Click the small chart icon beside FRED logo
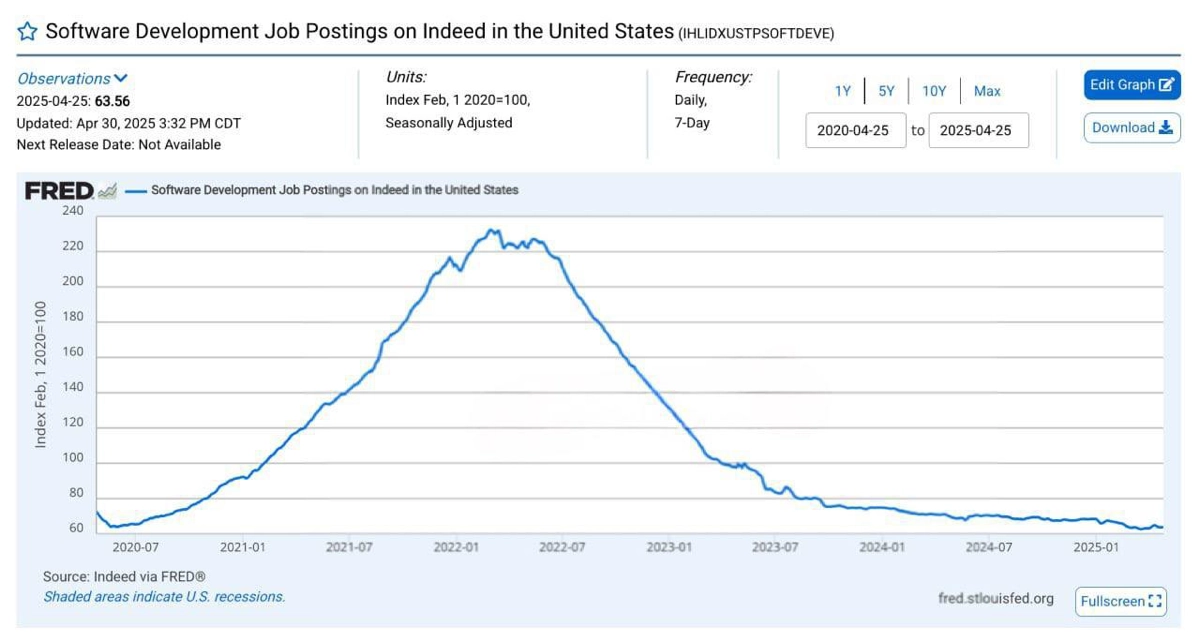Viewport: 1200px width, 642px height. click(x=107, y=190)
